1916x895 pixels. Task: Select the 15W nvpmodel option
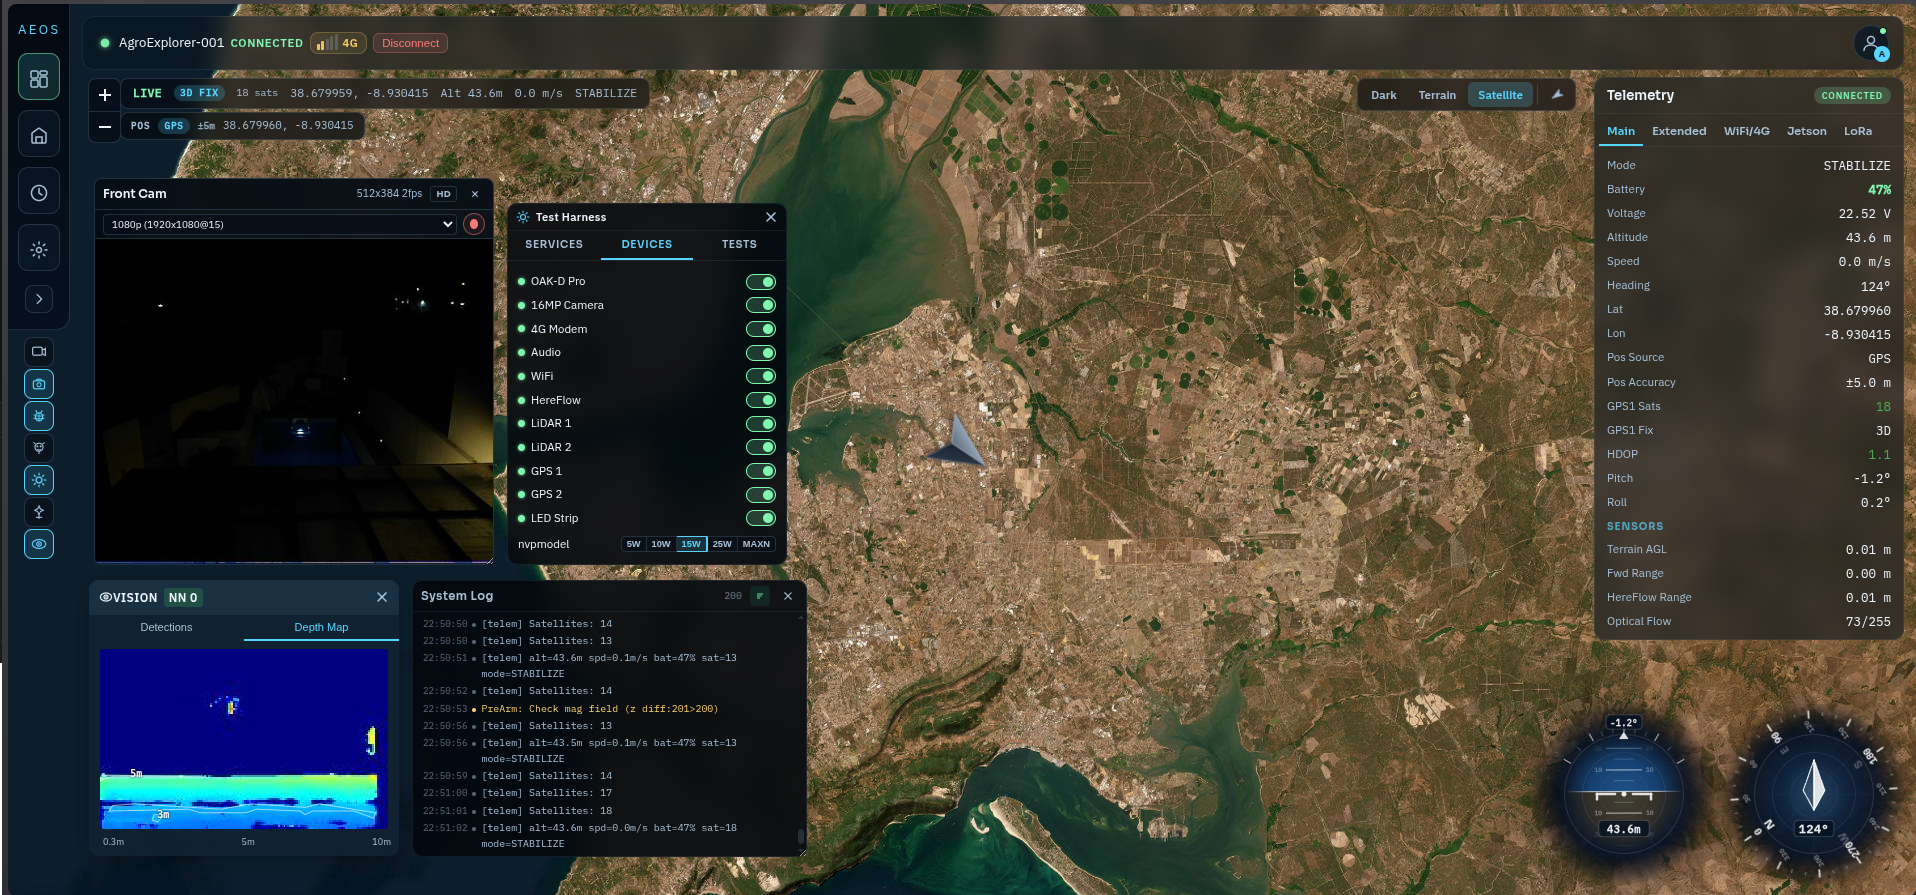click(691, 544)
